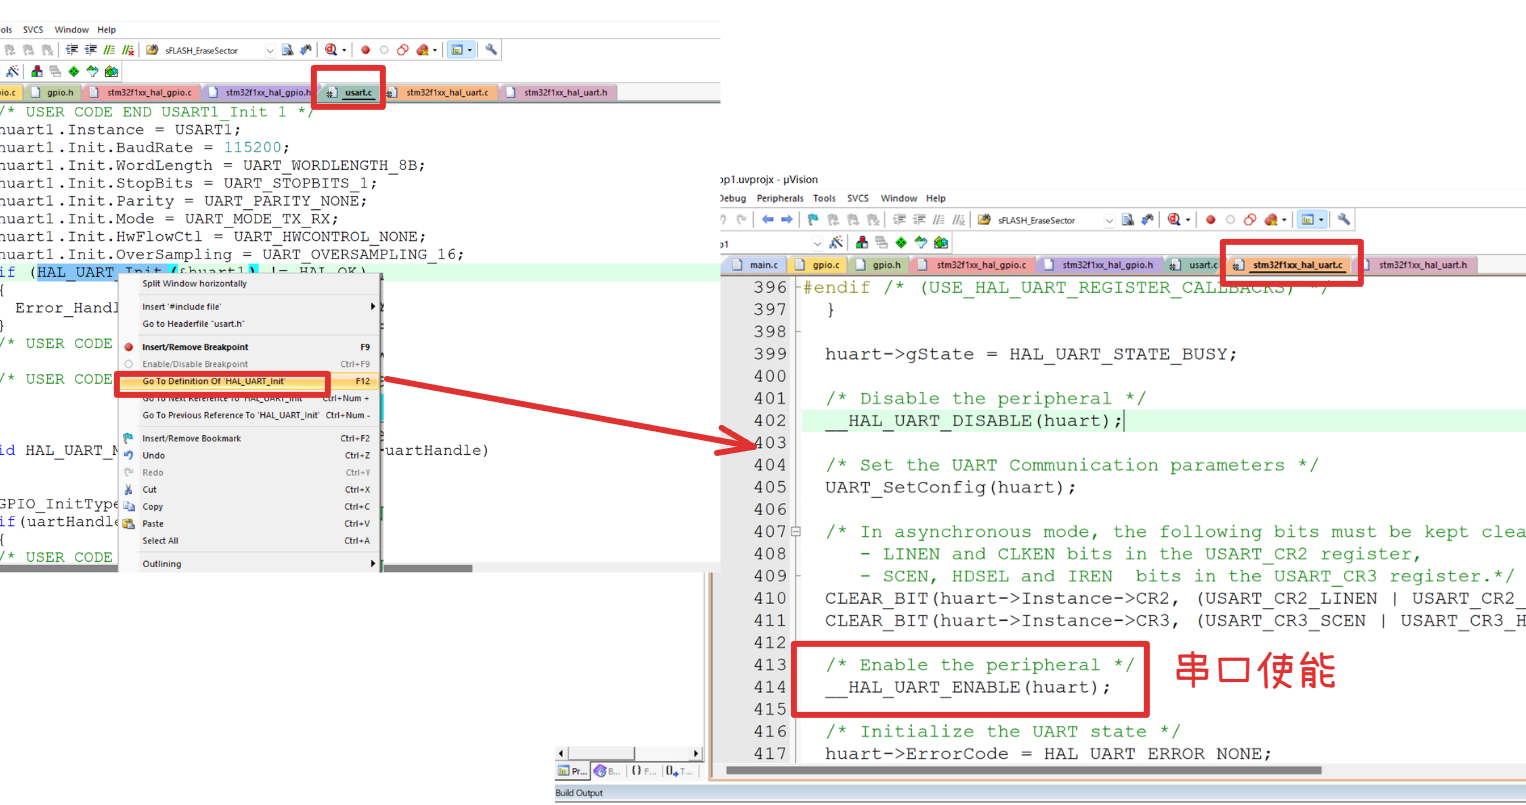
Task: Open breakpoint options dropdown arrow in left toolbar
Action: [x=435, y=50]
